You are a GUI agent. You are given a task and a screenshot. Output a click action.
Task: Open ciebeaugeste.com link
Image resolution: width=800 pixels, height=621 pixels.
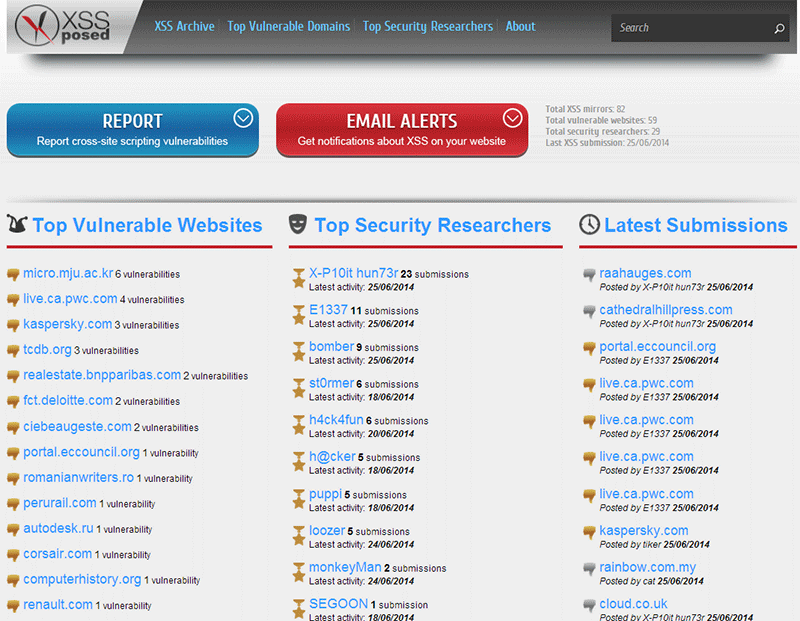pos(77,426)
